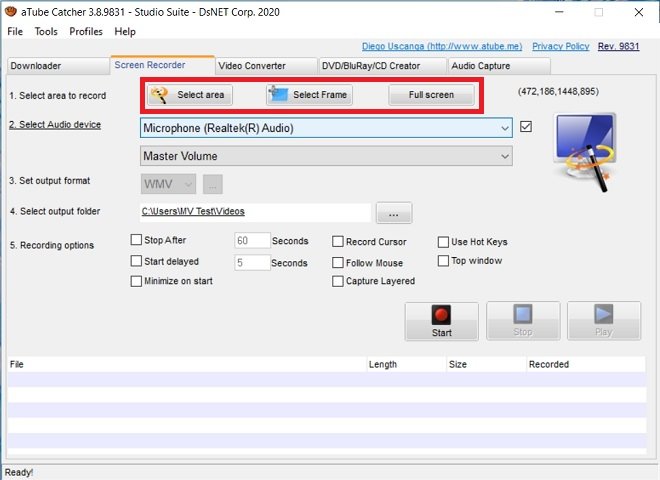Click the format settings button beside WMV

[x=213, y=184]
